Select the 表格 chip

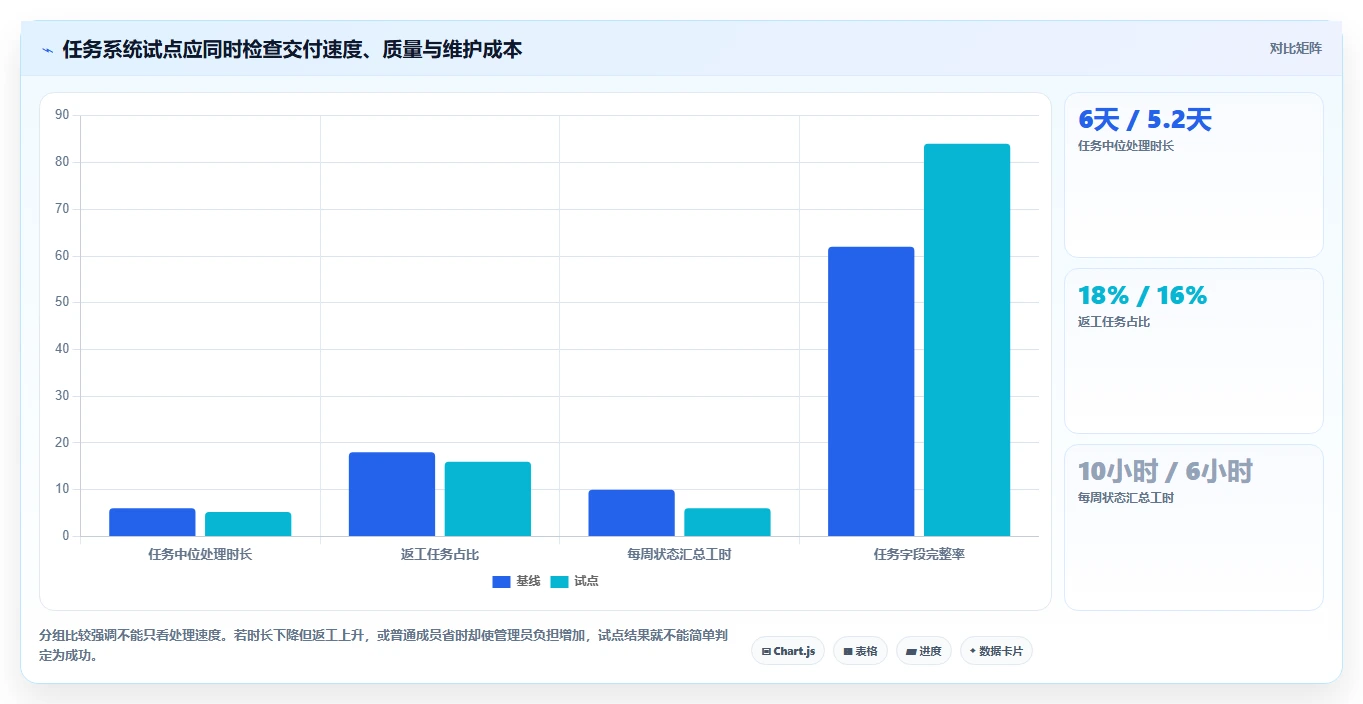point(860,651)
